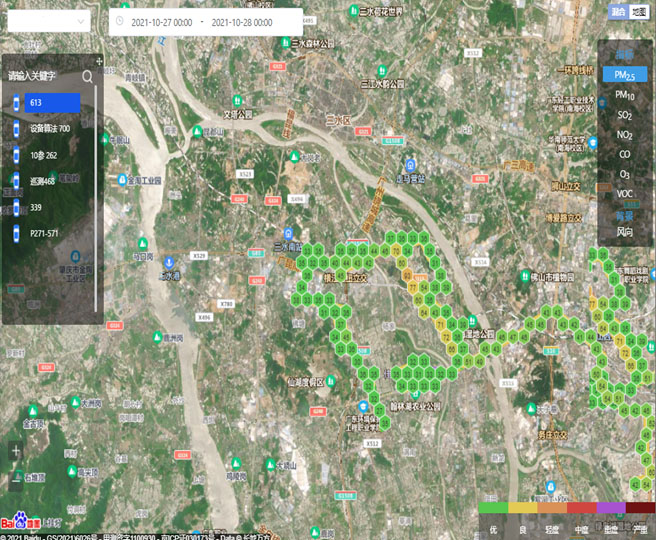Click the vehicle icon next to P271-571
Screen dimensions: 656x540
[x=17, y=233]
